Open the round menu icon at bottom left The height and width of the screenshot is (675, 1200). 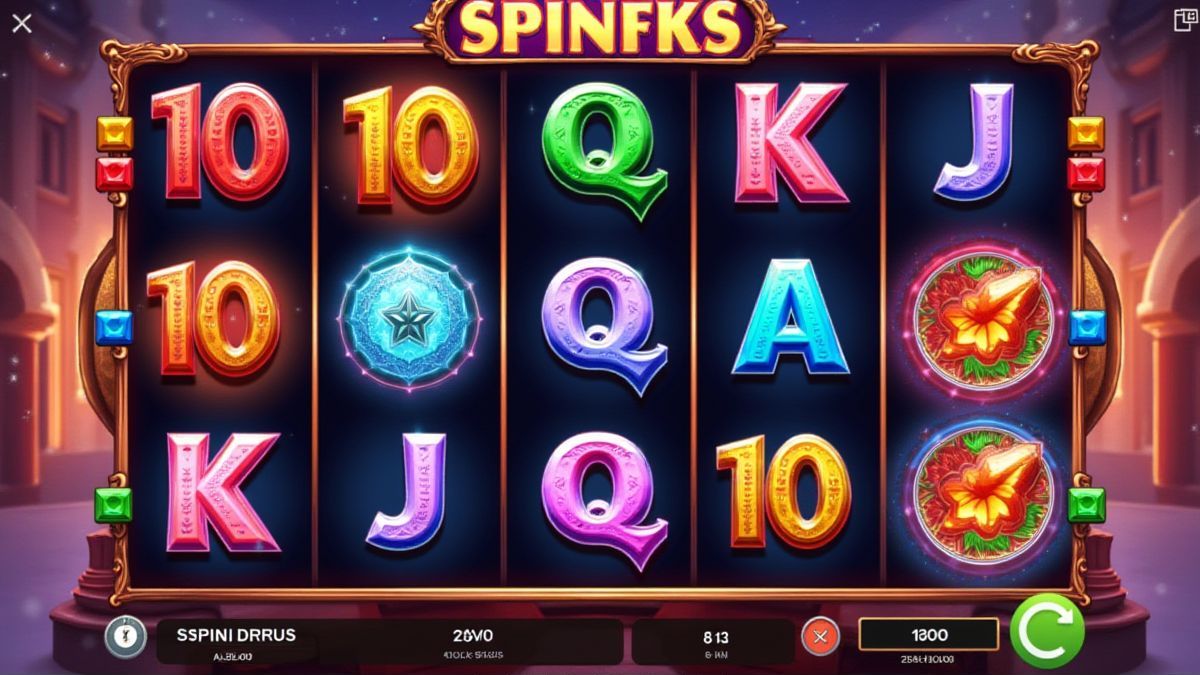click(x=119, y=637)
